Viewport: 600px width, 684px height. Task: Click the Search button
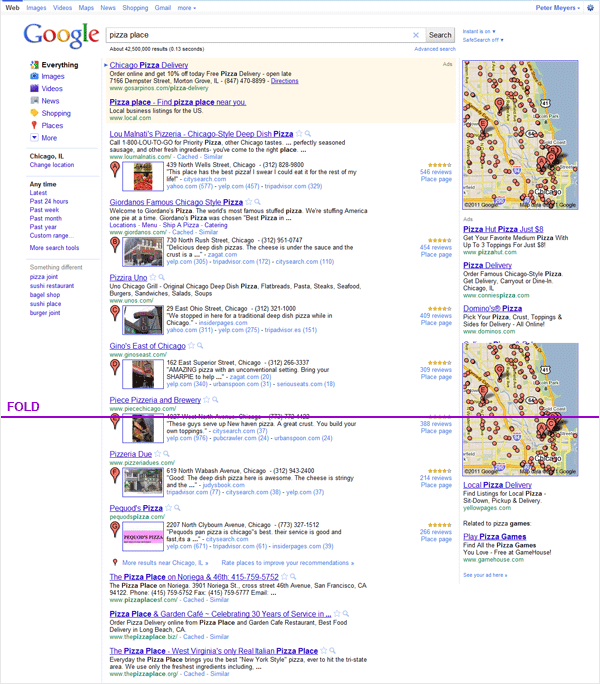[440, 35]
